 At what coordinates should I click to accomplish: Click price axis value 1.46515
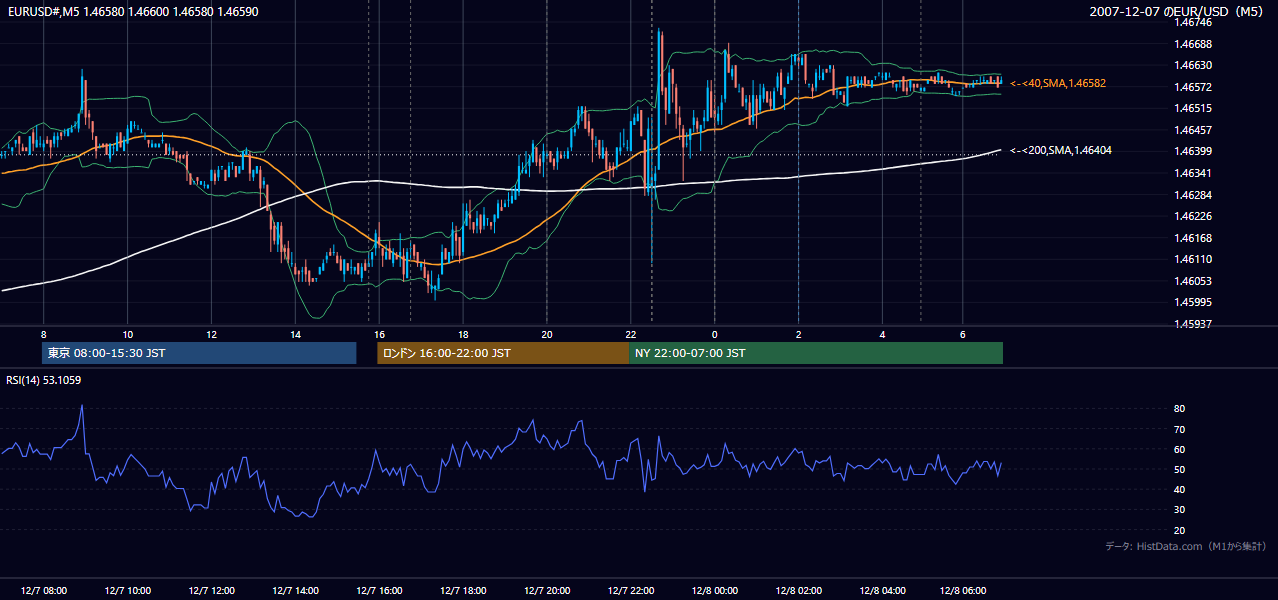coord(1192,108)
